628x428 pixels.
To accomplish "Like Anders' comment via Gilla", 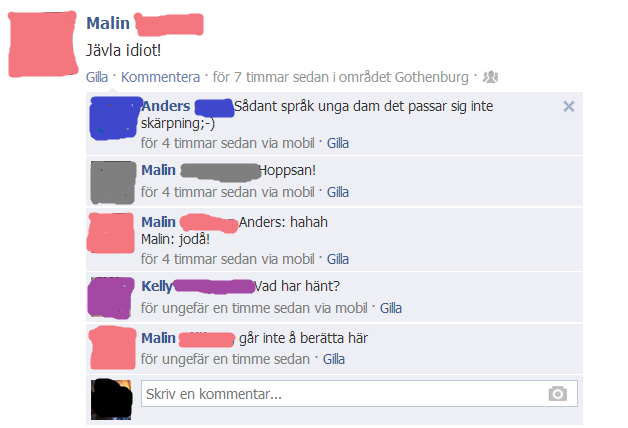I will click(338, 143).
